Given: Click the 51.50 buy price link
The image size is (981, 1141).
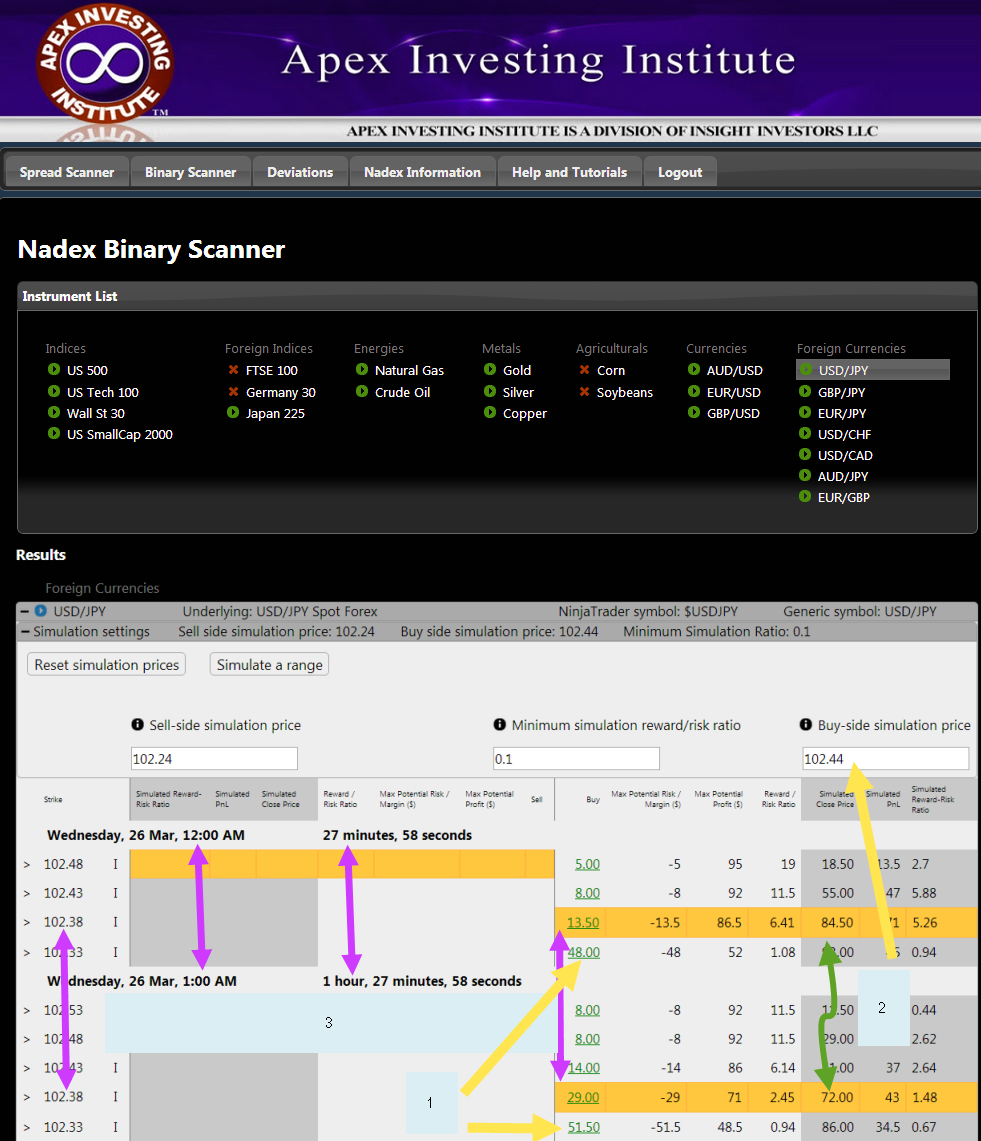Looking at the screenshot, I should [584, 1127].
